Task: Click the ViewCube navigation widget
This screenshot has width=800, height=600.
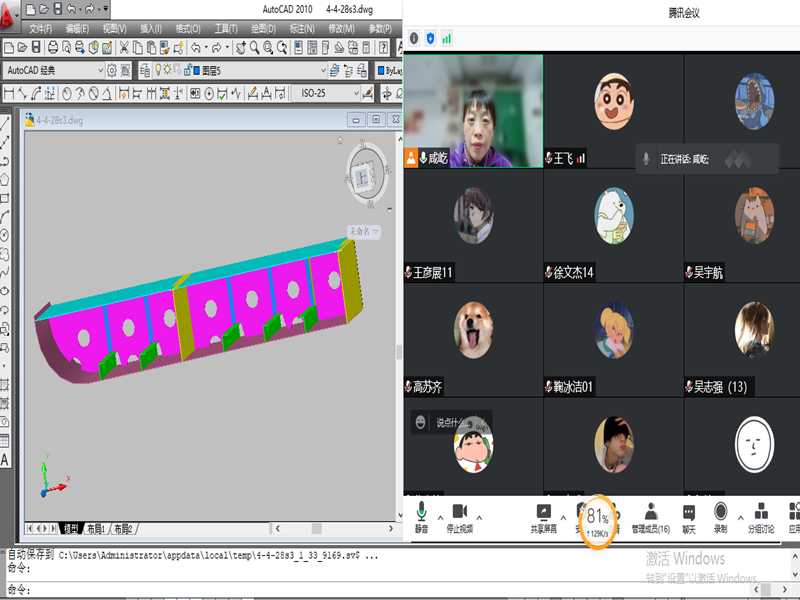Action: (x=363, y=178)
